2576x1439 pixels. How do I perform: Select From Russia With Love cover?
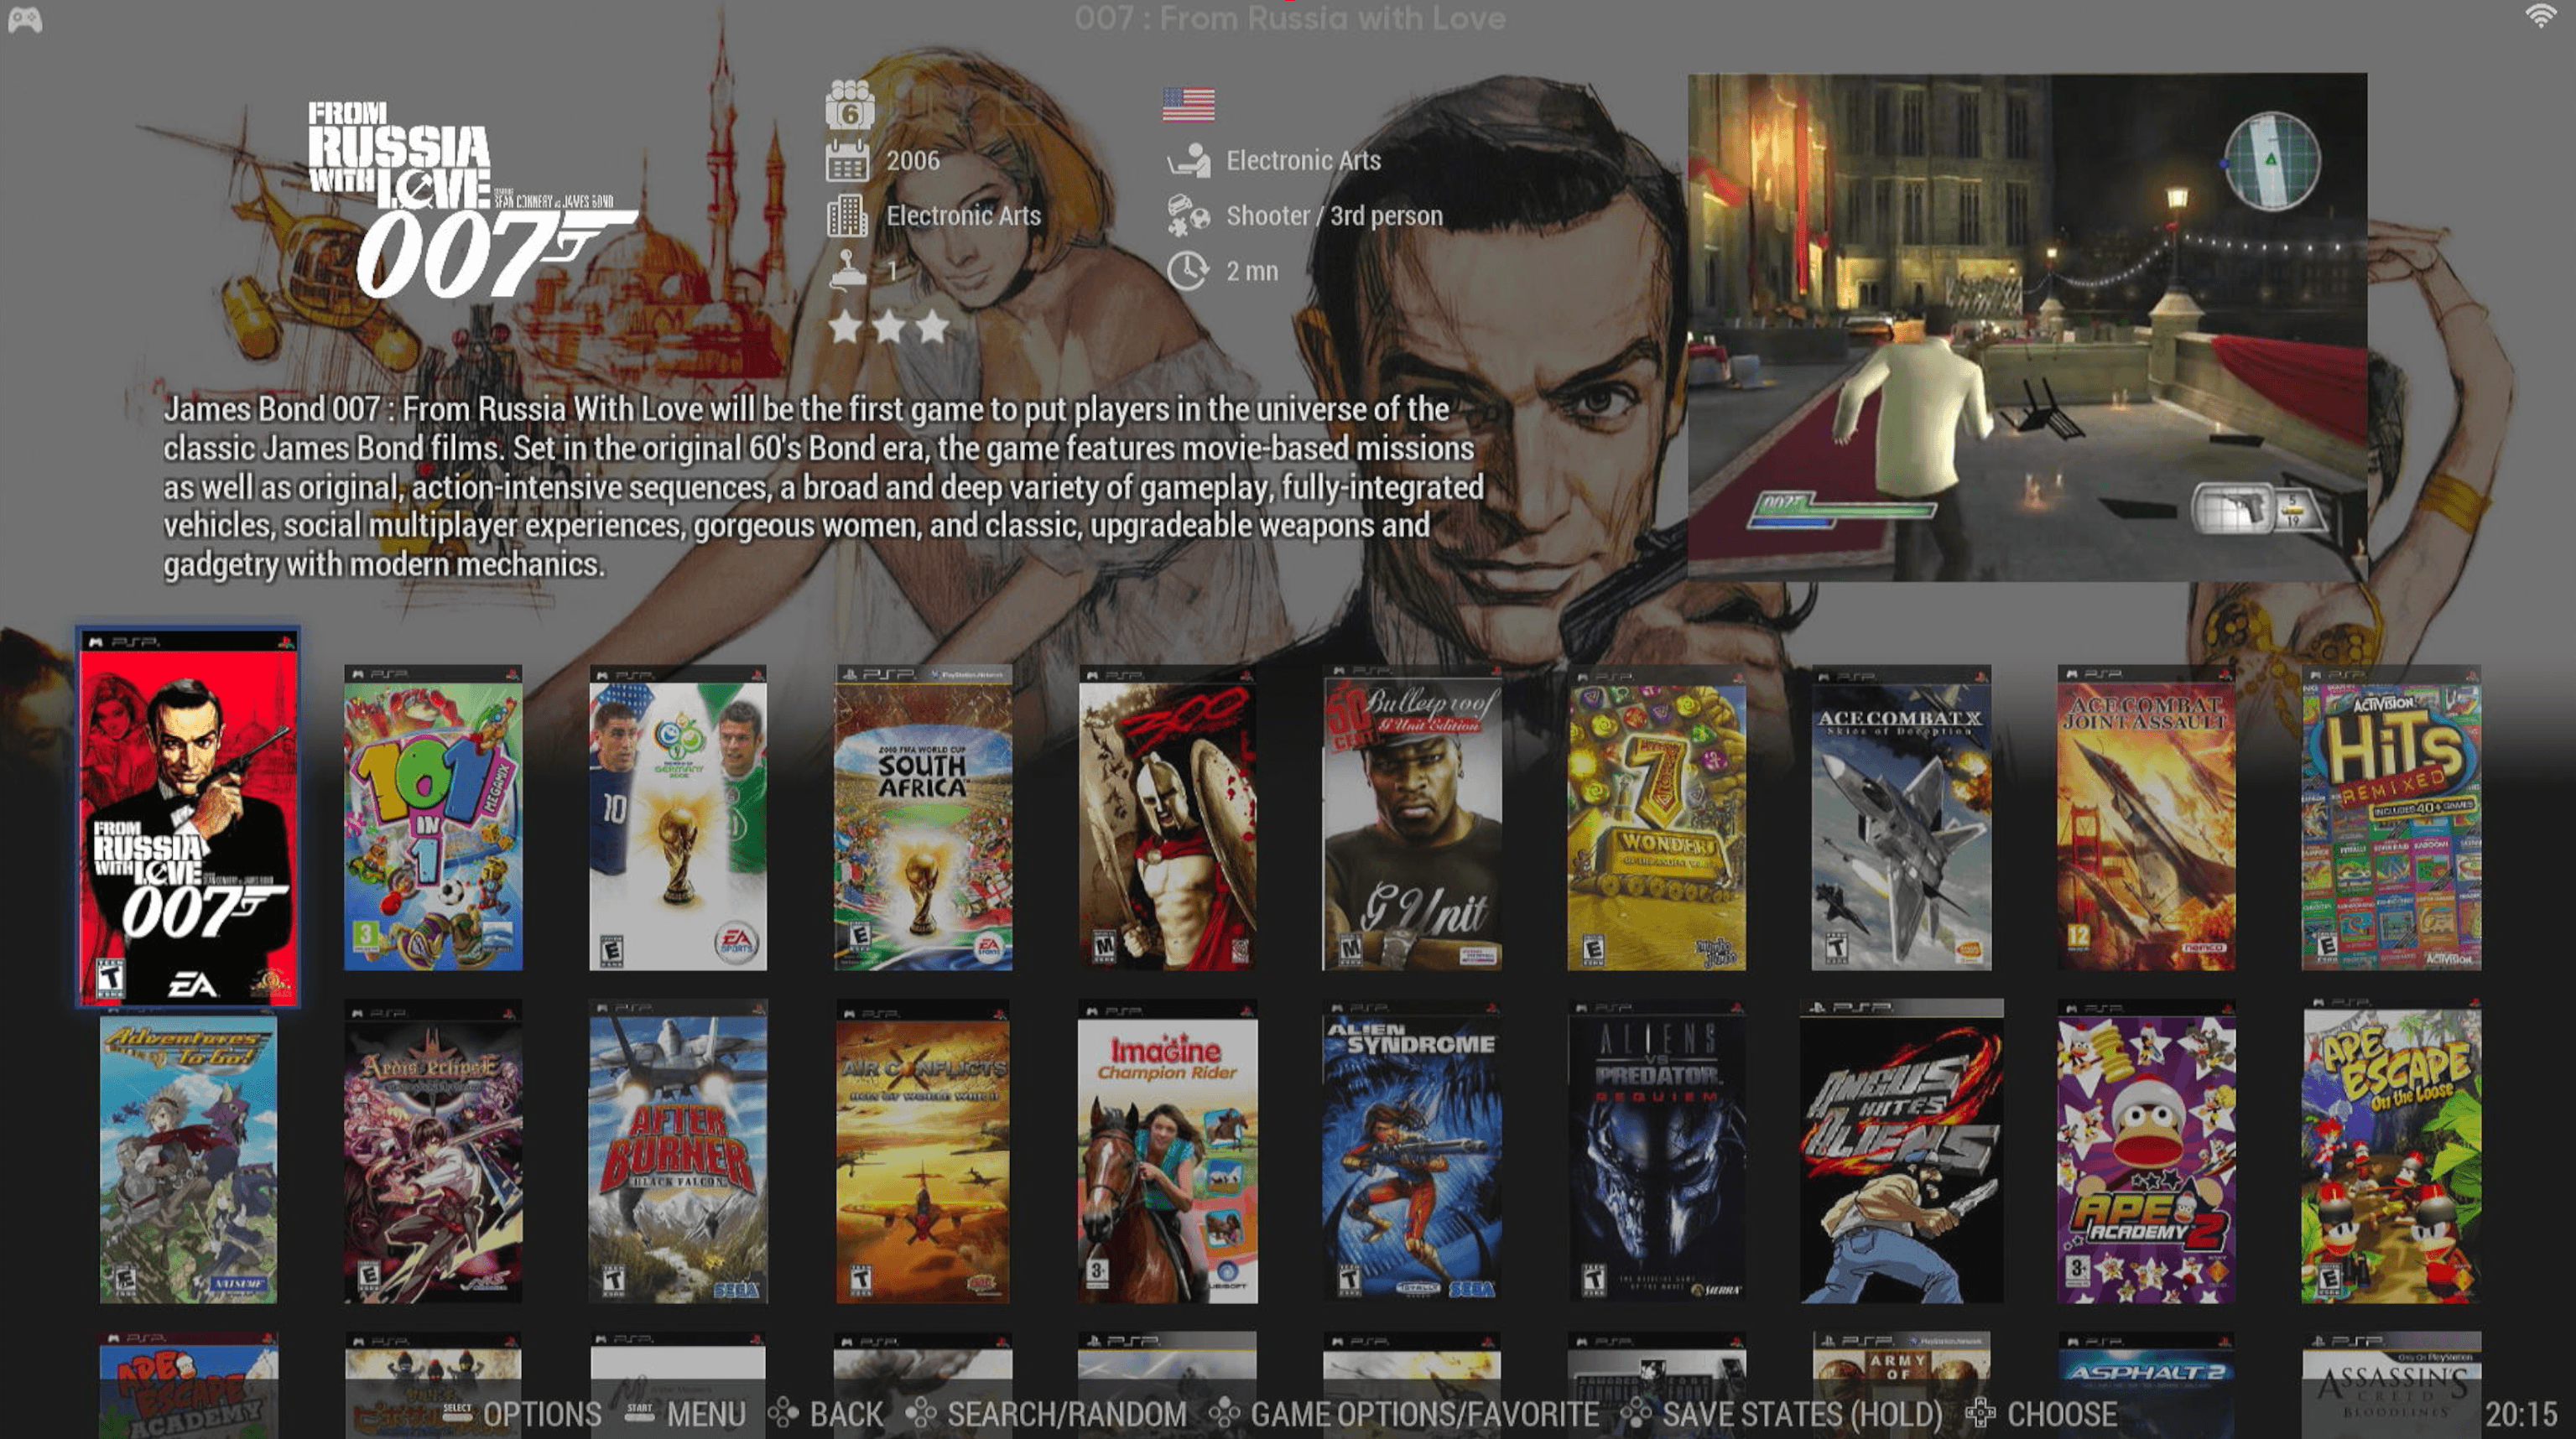(188, 817)
